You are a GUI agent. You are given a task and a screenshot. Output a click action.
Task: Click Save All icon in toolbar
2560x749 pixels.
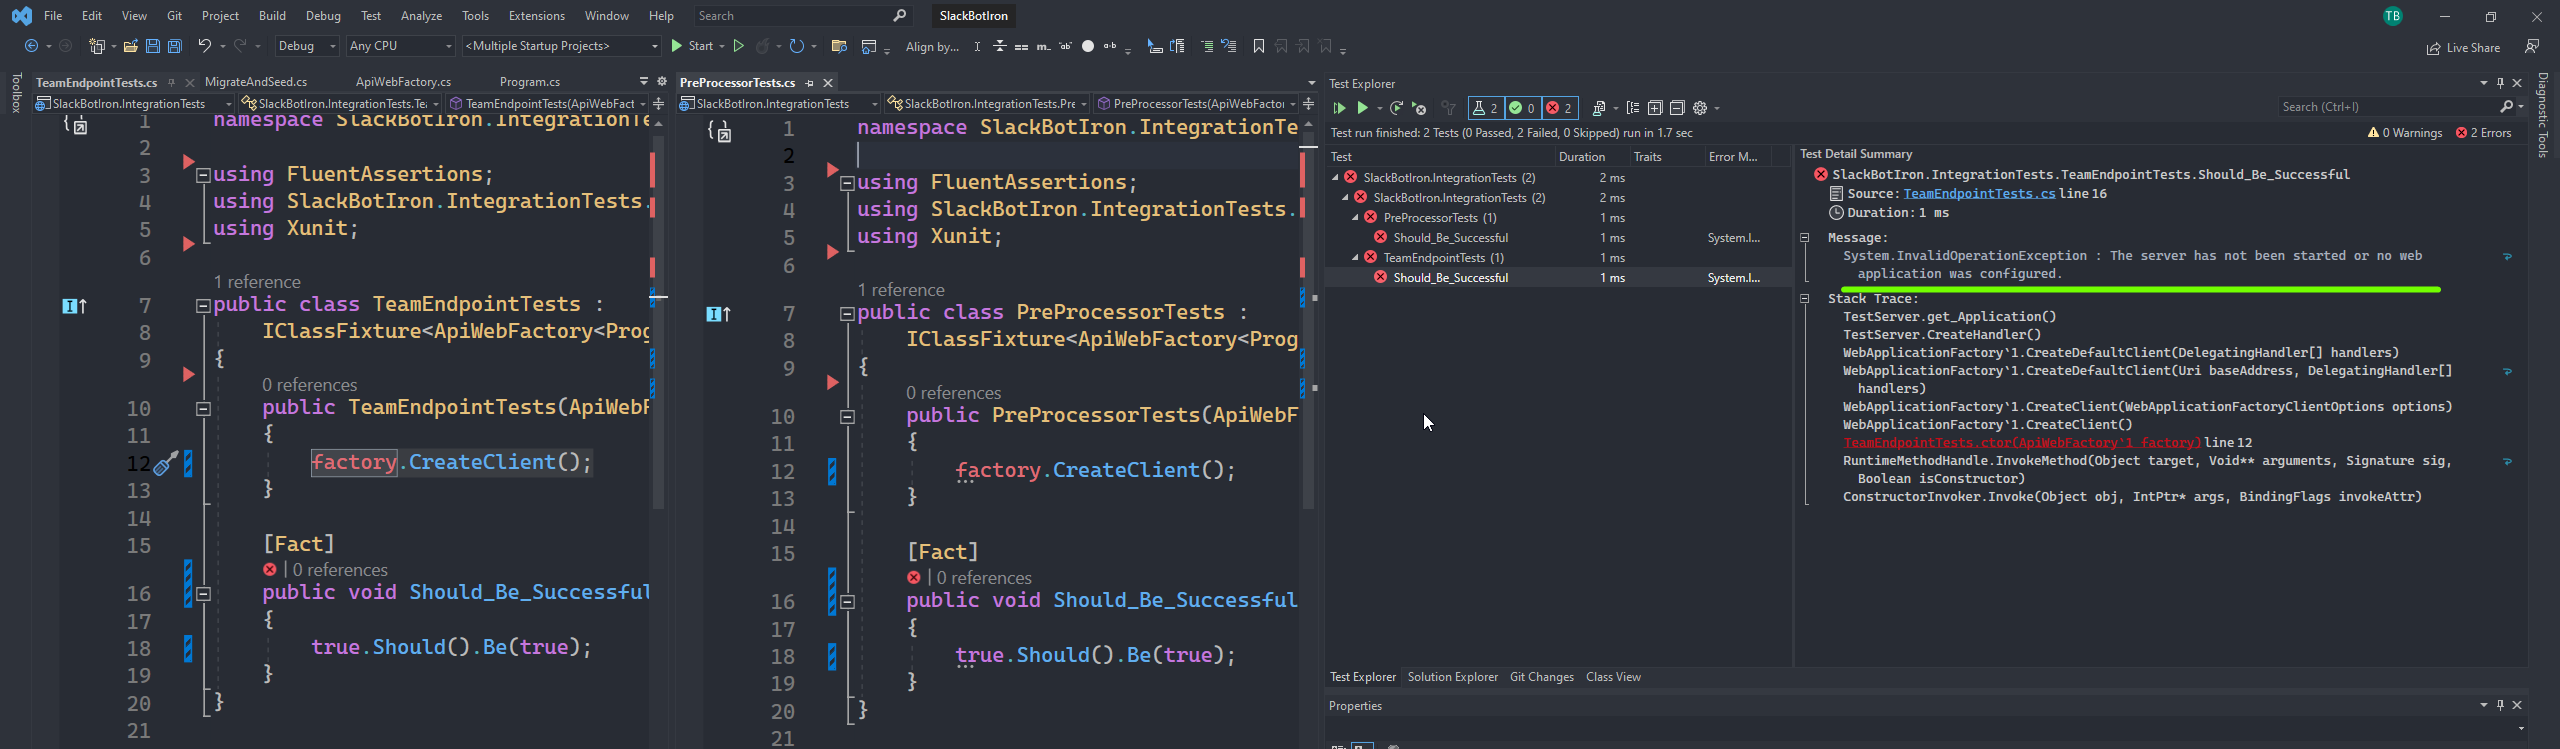tap(175, 46)
